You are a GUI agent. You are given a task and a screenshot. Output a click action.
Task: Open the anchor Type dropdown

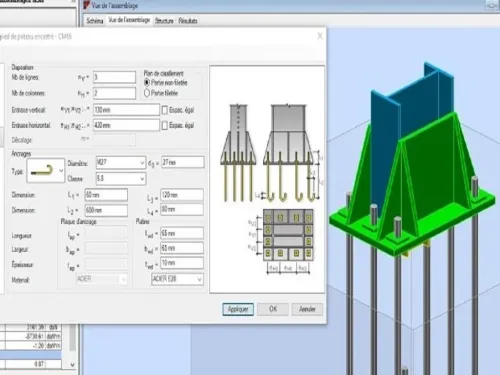[61, 171]
